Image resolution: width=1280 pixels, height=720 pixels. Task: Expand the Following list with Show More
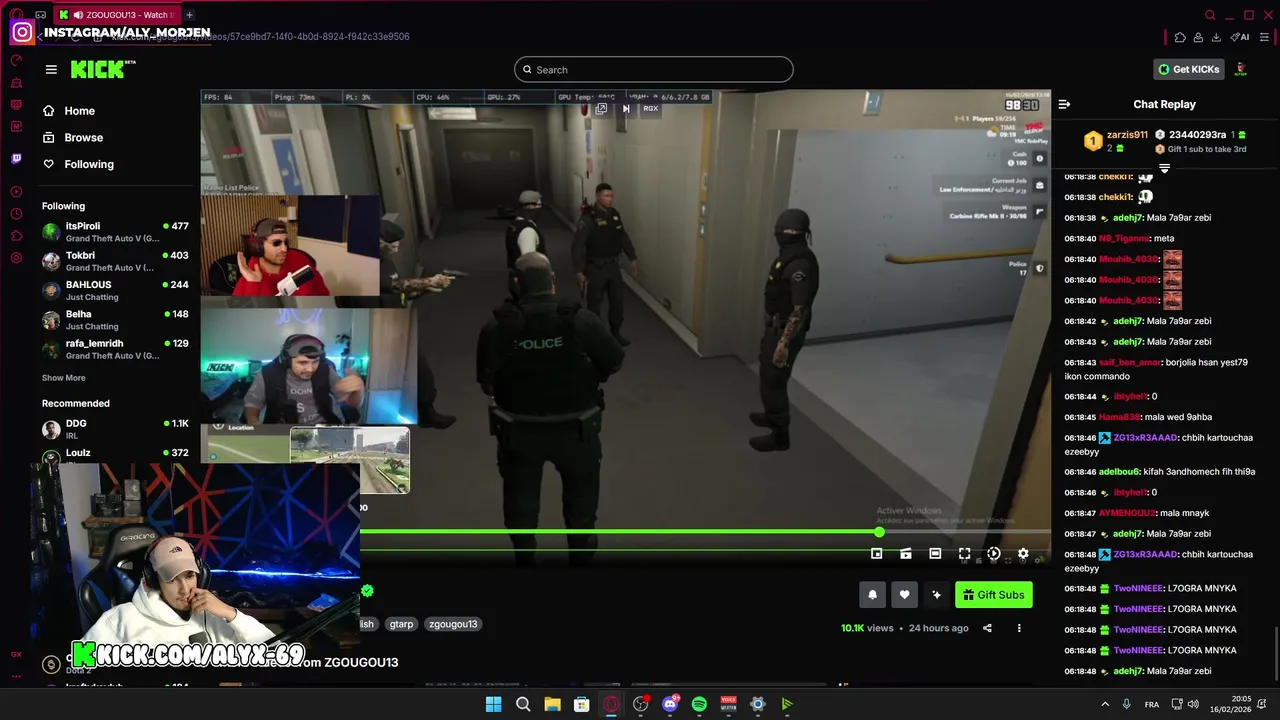[x=63, y=378]
